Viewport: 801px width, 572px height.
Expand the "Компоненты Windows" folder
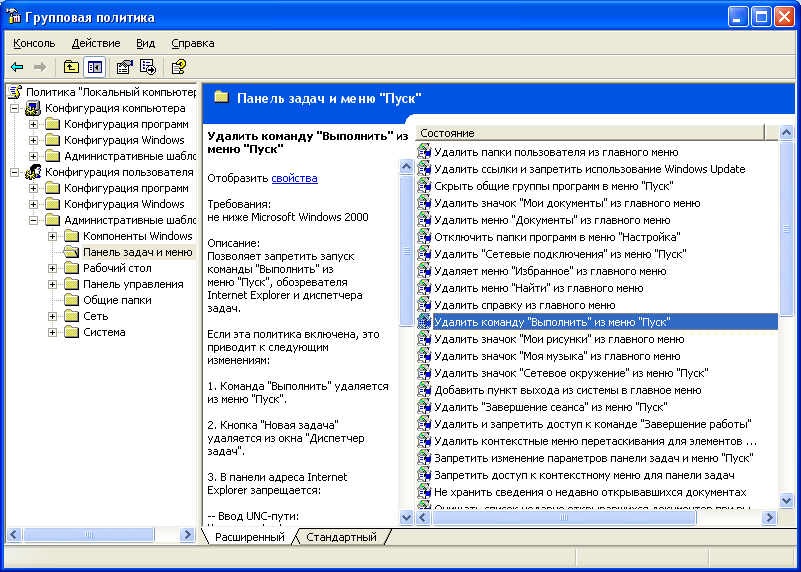click(53, 236)
